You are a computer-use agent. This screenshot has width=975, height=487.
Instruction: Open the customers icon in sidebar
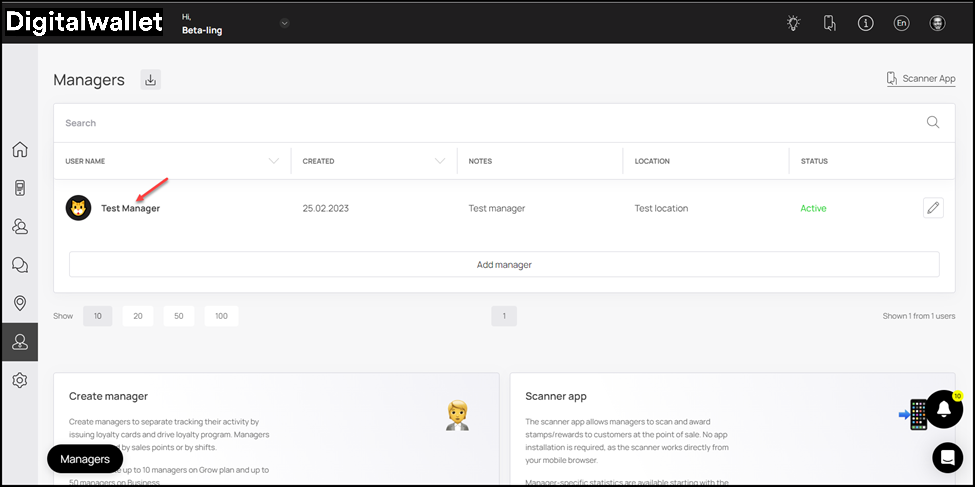click(x=20, y=226)
